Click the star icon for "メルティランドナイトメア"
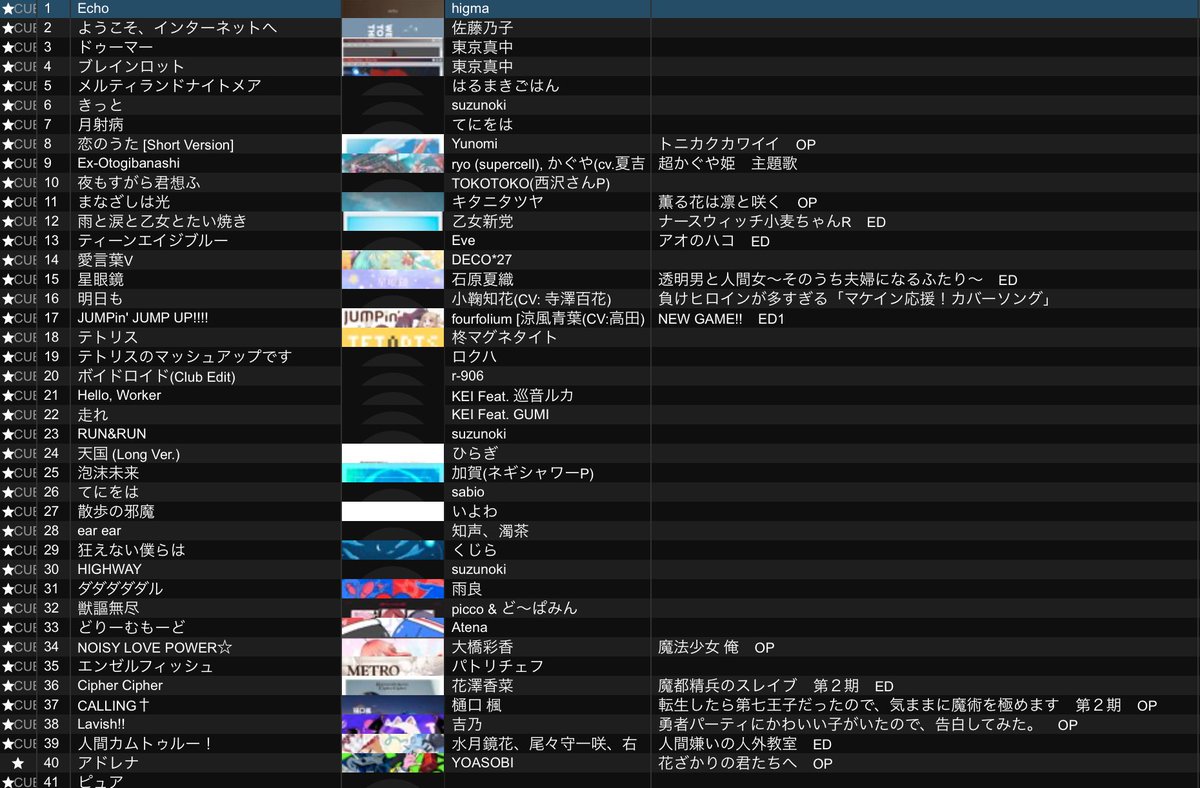The width and height of the screenshot is (1200, 788). point(8,85)
